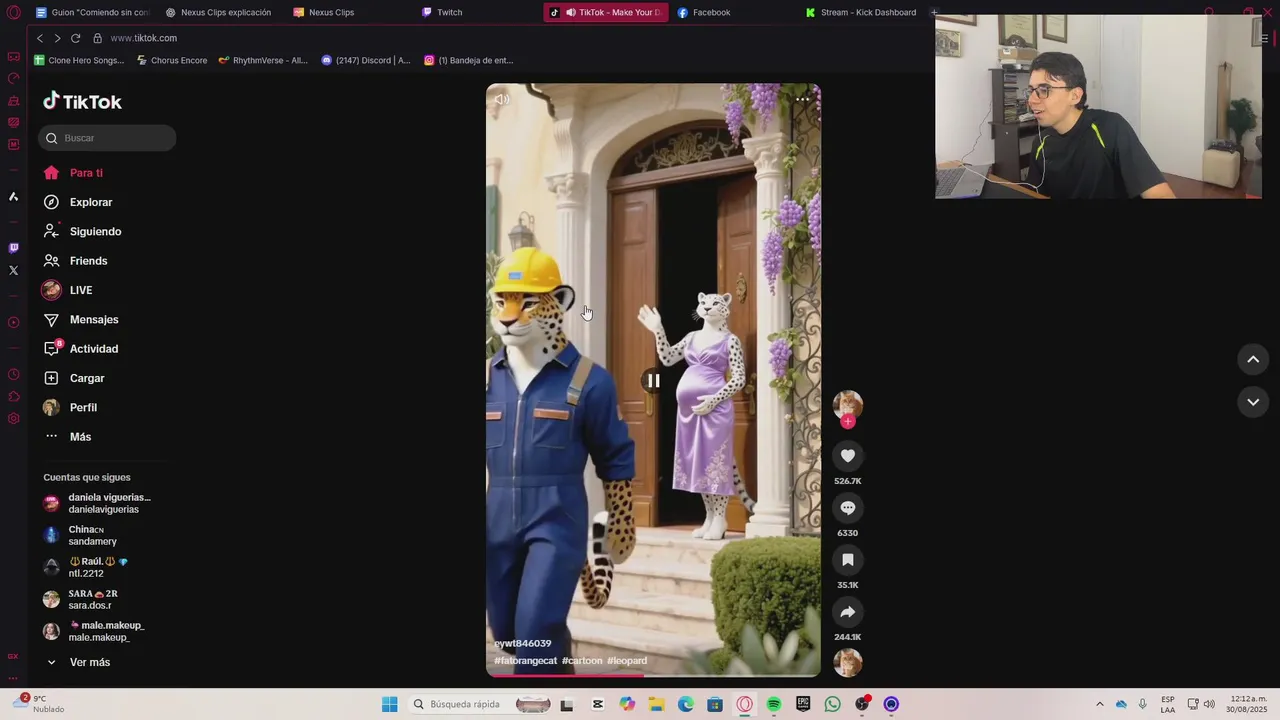Share the video with the arrow icon
Screen dimensions: 1280x720
pos(848,612)
